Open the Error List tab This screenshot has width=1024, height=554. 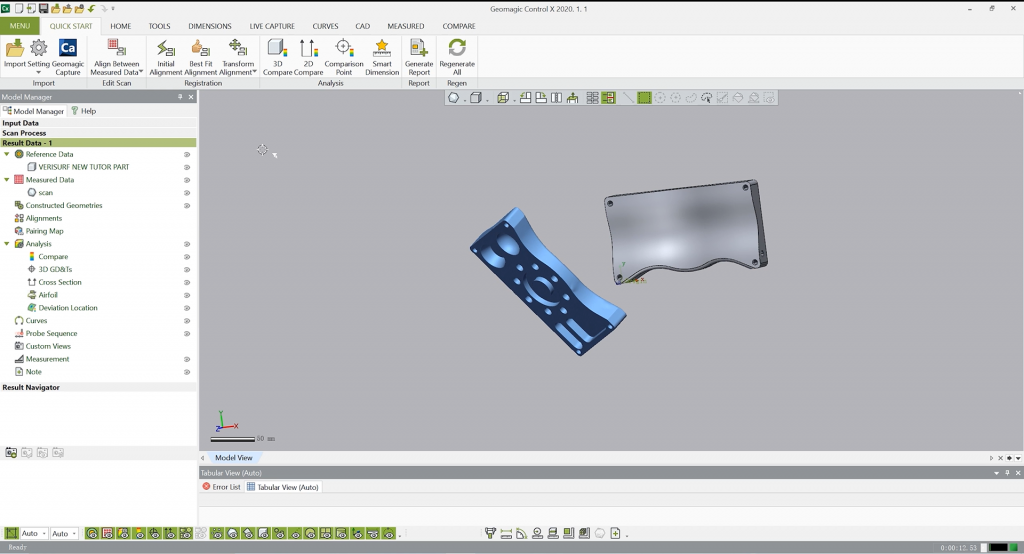221,487
